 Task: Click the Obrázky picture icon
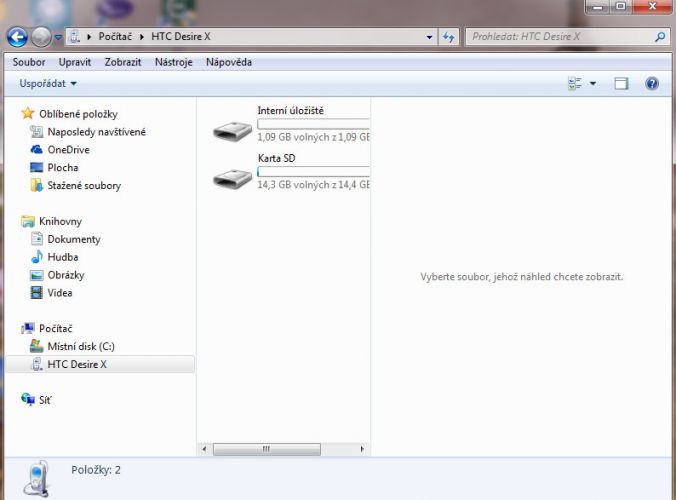[x=37, y=275]
